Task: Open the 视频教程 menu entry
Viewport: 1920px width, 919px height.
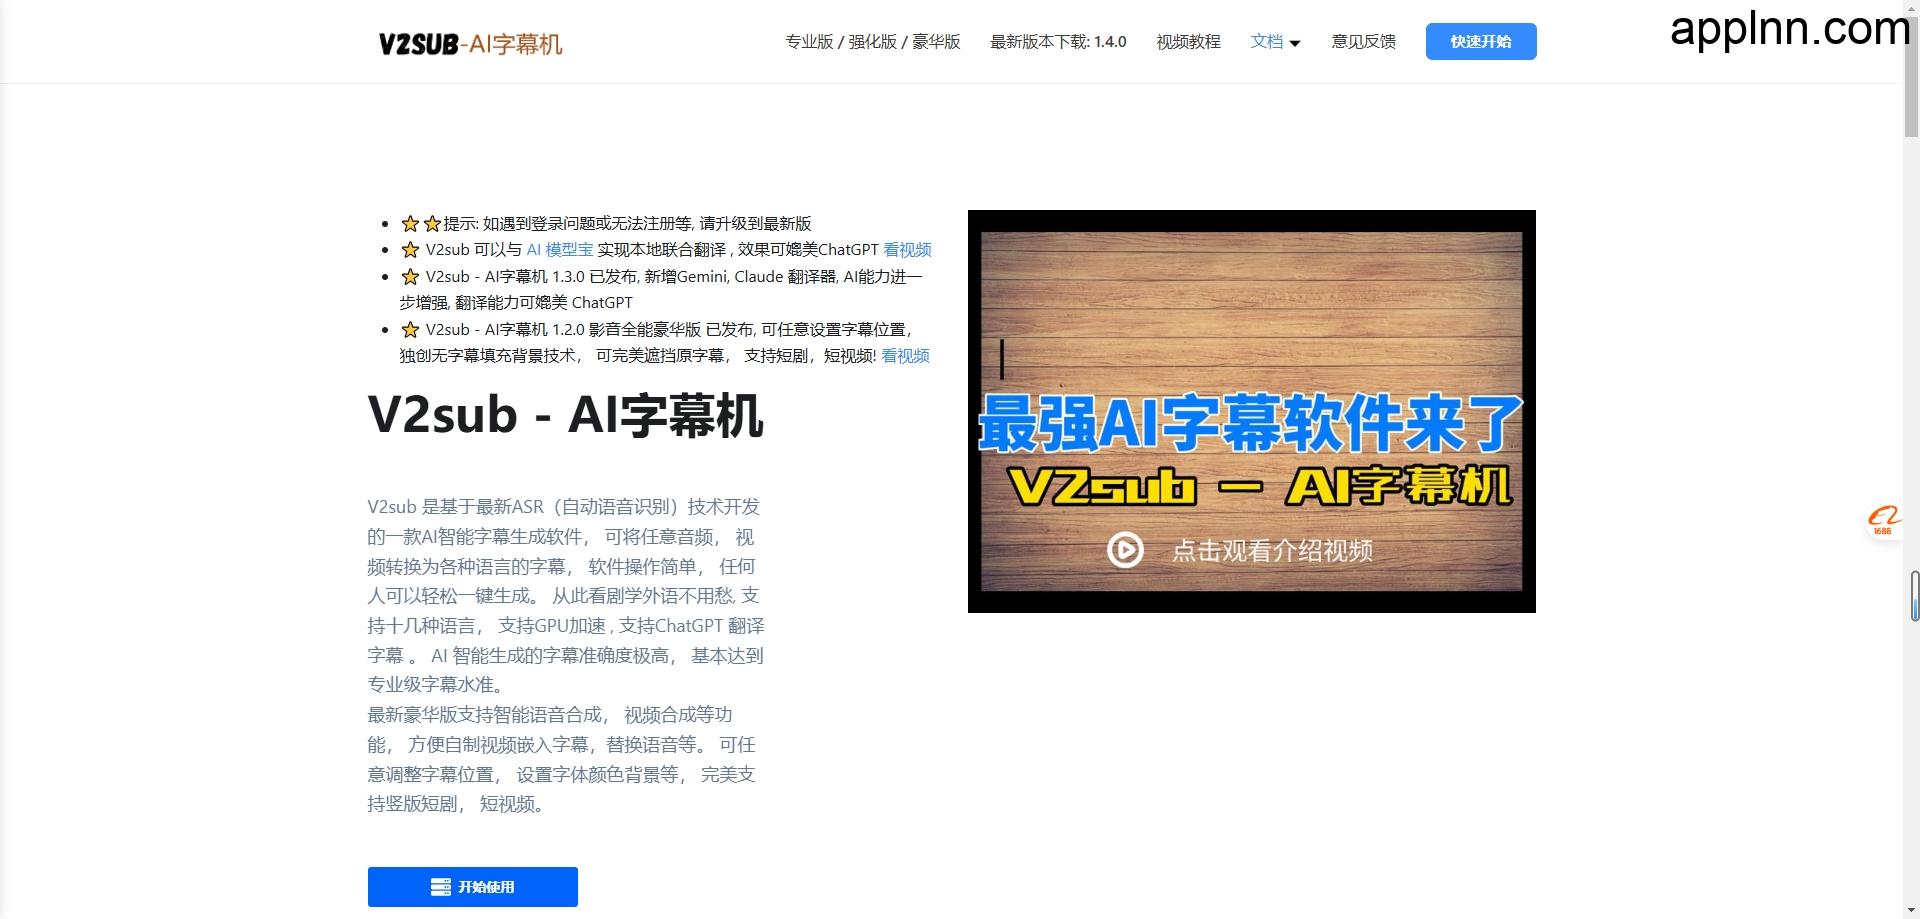Action: 1188,42
